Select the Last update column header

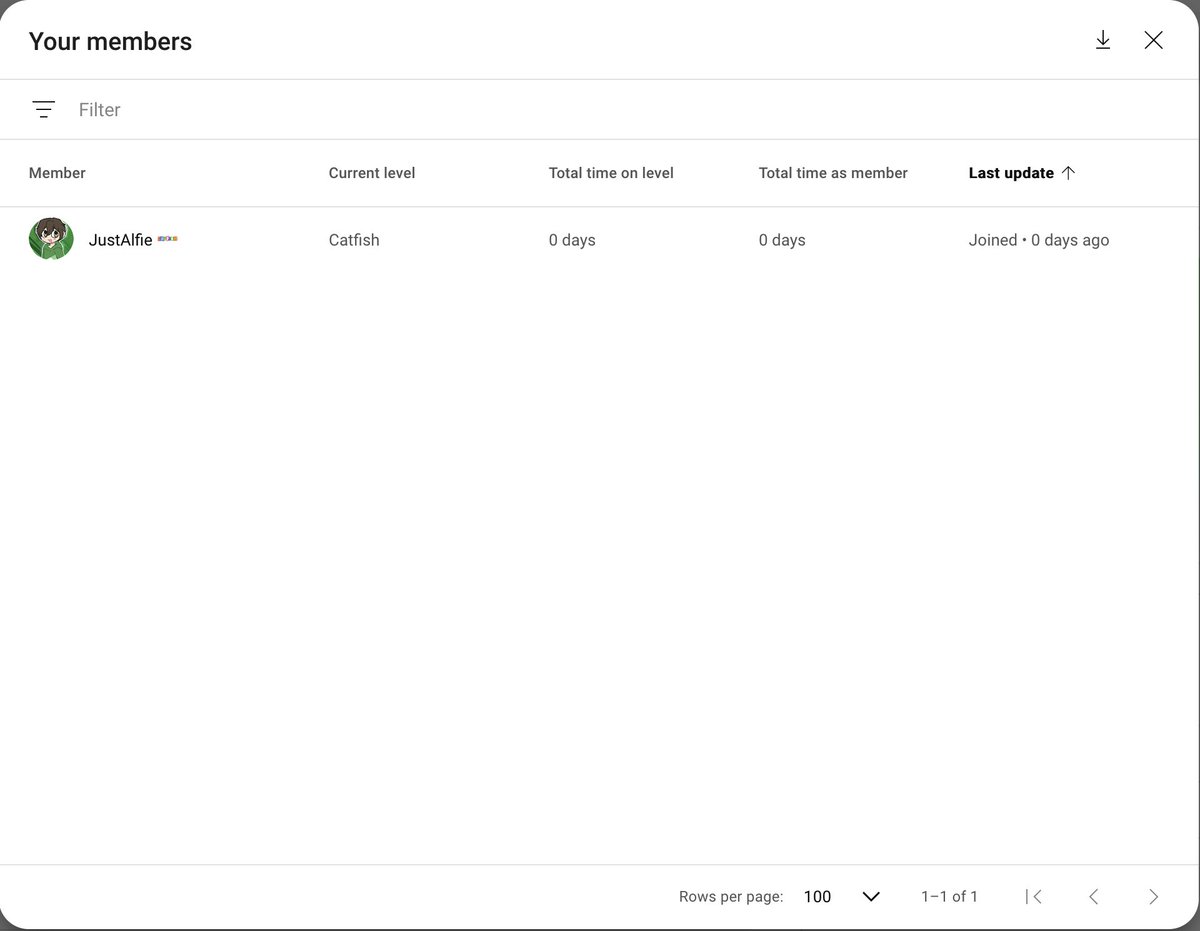coord(1011,173)
